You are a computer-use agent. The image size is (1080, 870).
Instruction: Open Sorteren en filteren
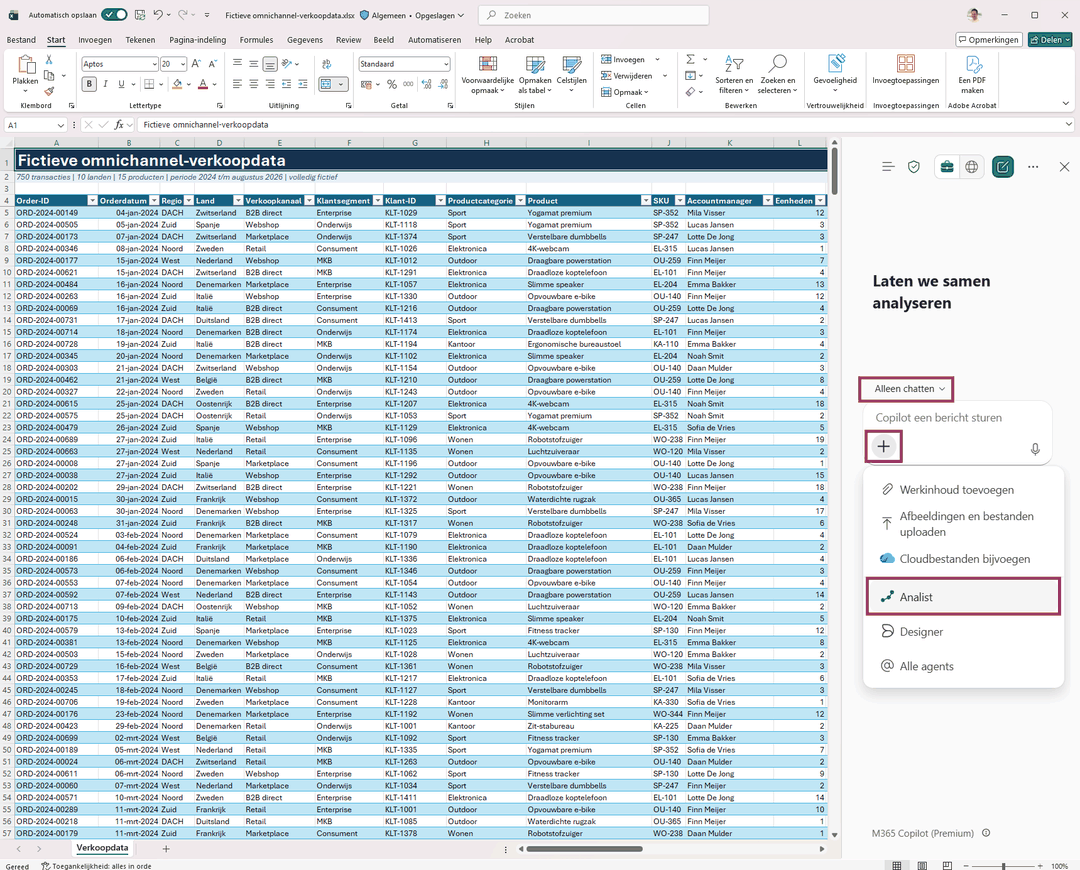tap(734, 74)
